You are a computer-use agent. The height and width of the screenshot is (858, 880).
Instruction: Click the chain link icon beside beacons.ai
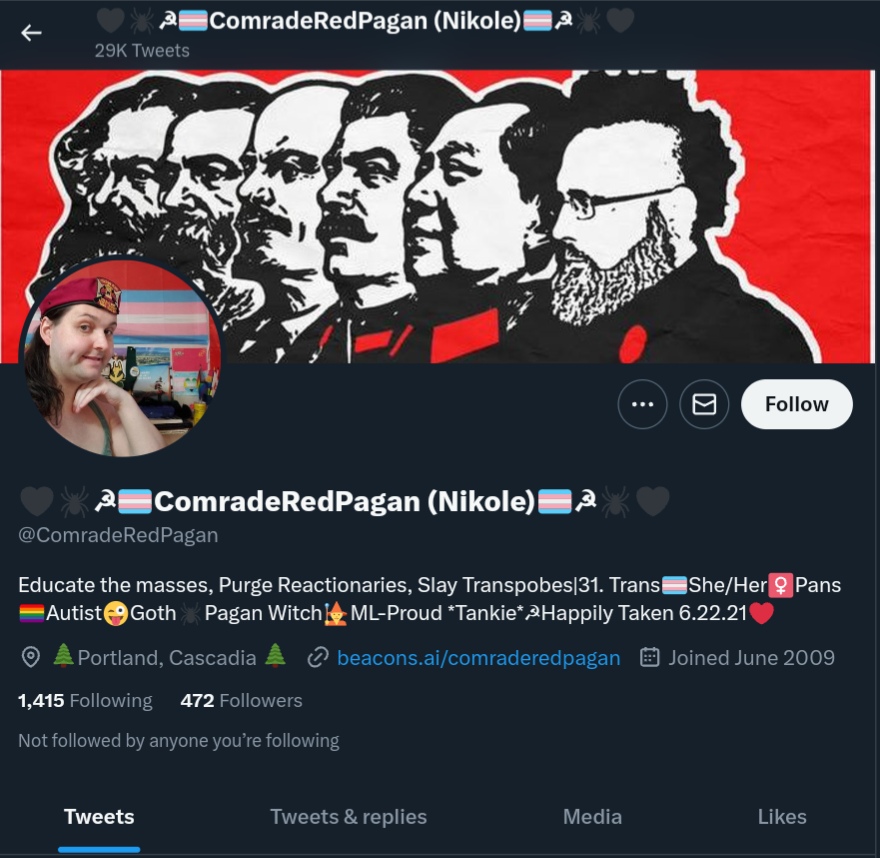coord(318,657)
